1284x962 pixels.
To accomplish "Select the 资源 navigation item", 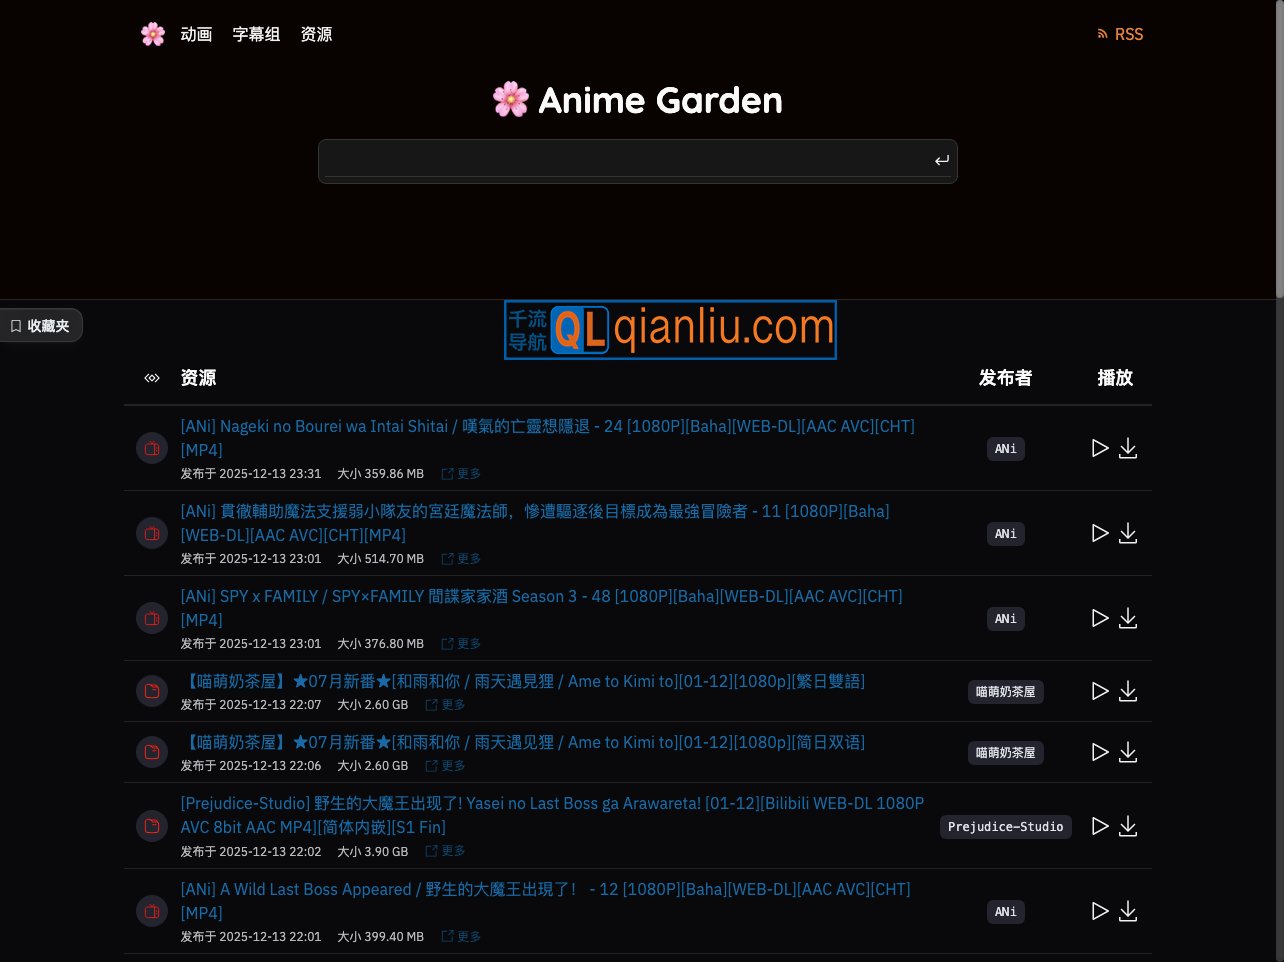I will pyautogui.click(x=316, y=34).
